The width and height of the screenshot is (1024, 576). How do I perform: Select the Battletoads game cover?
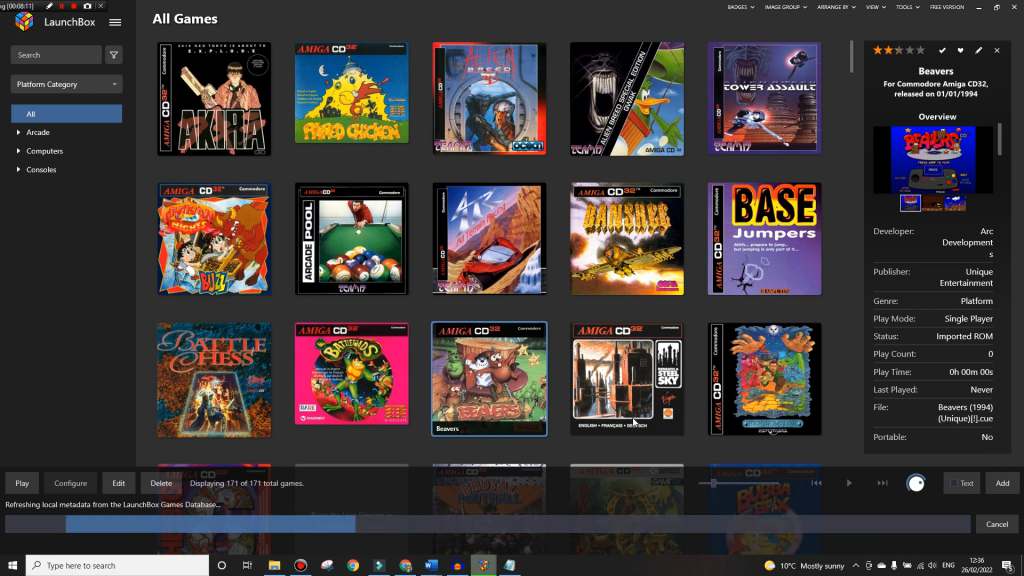point(351,374)
